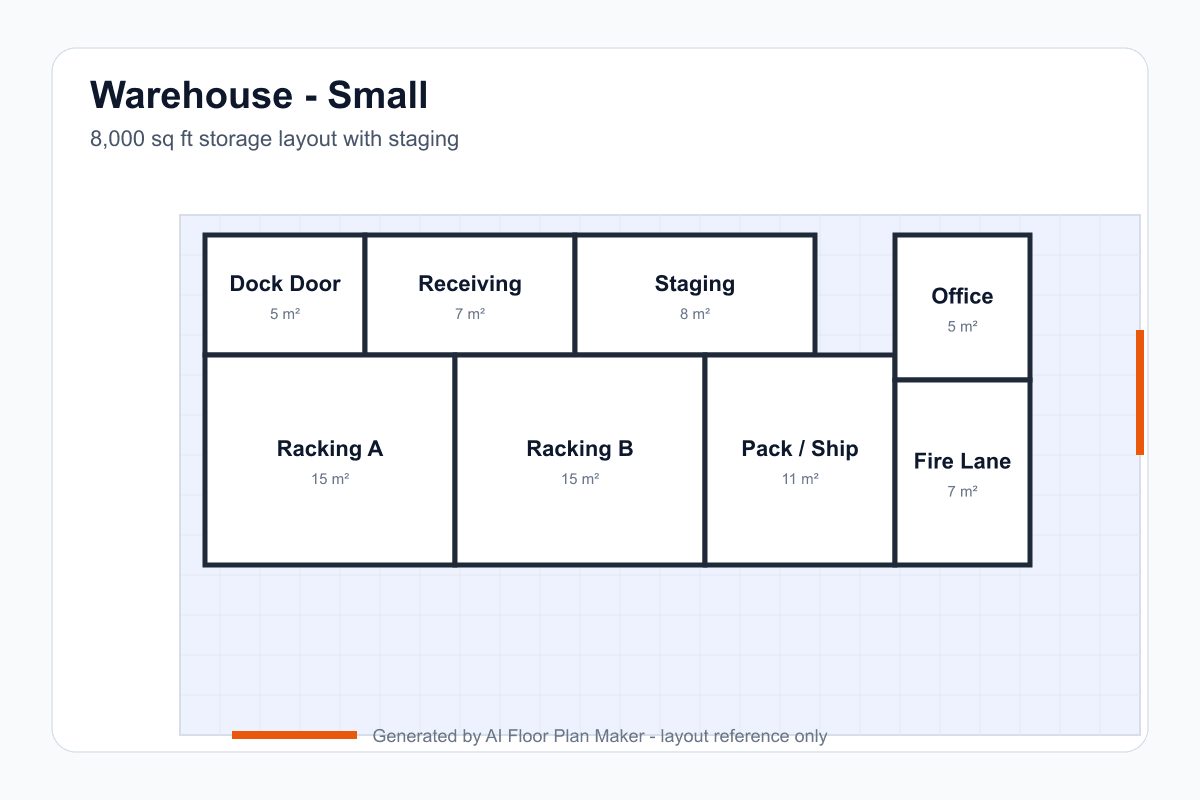Pick the Racking A area
This screenshot has height=800, width=1200.
coord(330,460)
